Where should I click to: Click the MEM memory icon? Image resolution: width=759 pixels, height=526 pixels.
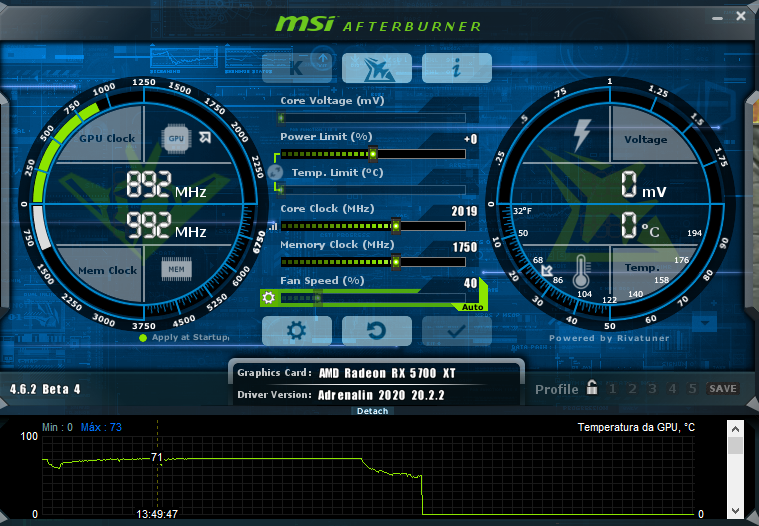pos(176,270)
